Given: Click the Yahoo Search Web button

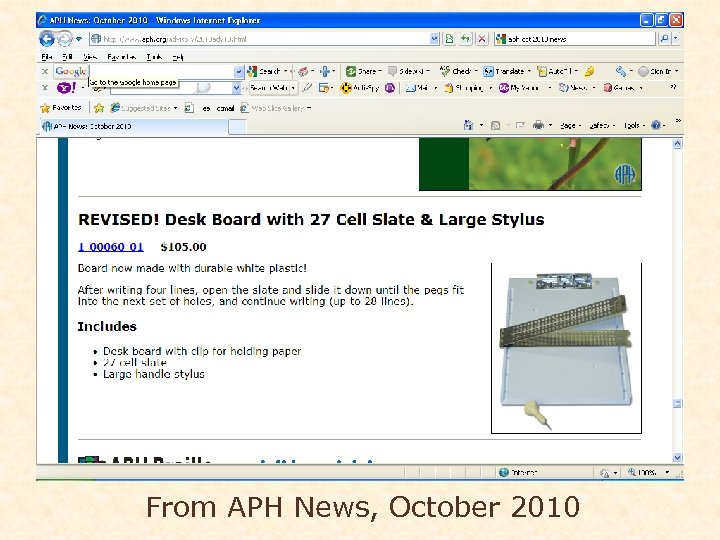Looking at the screenshot, I should click(x=269, y=88).
